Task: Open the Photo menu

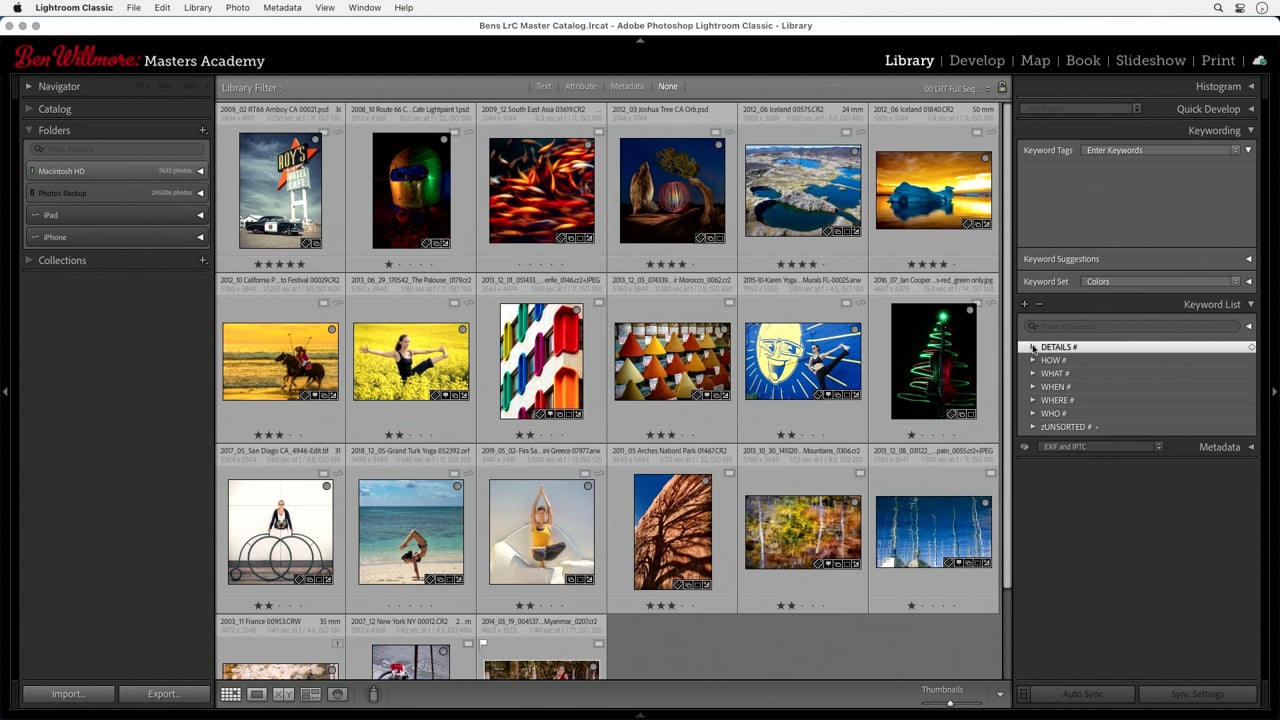Action: click(238, 8)
